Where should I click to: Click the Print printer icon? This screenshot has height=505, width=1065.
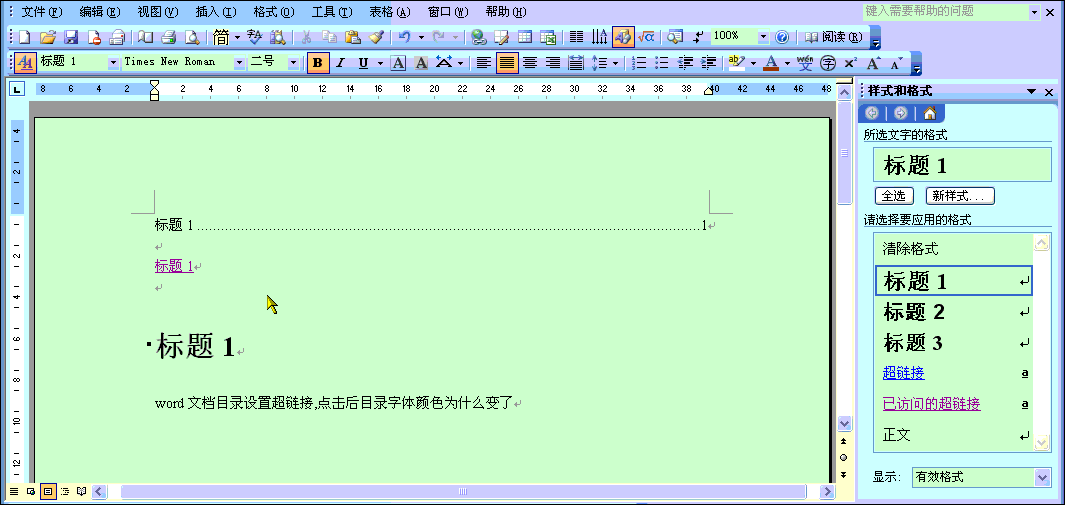tap(168, 37)
